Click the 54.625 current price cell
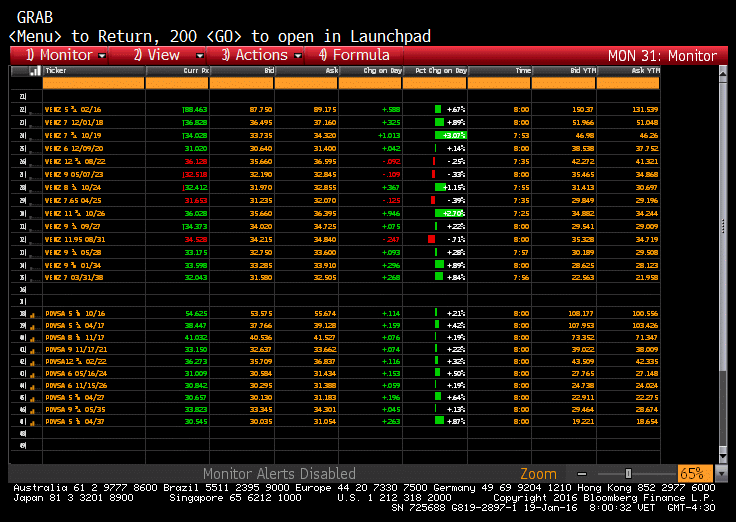 coord(196,314)
